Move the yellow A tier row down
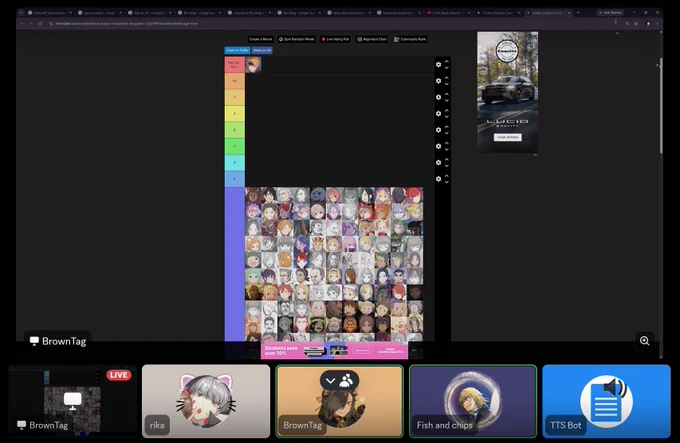 pos(447,117)
